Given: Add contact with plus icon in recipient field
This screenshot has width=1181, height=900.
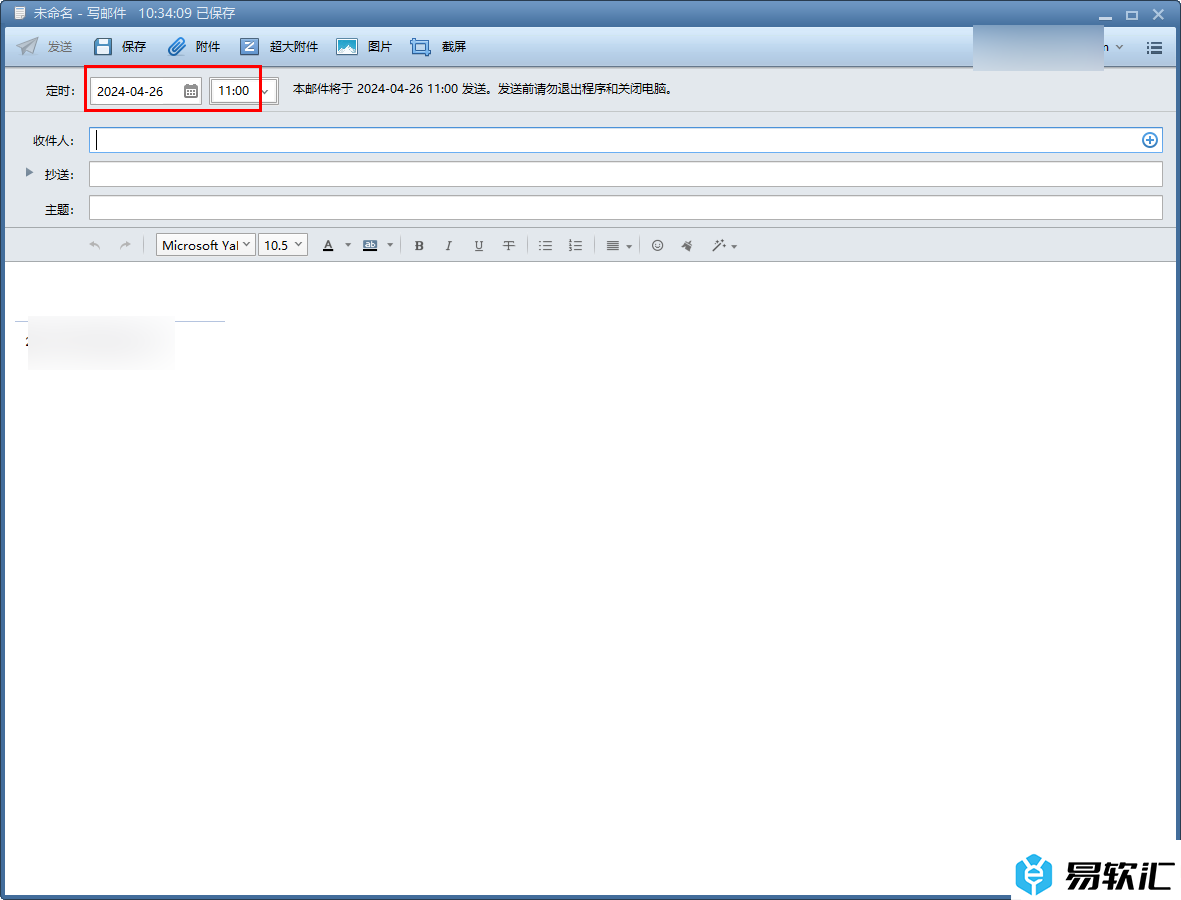Looking at the screenshot, I should (1149, 140).
